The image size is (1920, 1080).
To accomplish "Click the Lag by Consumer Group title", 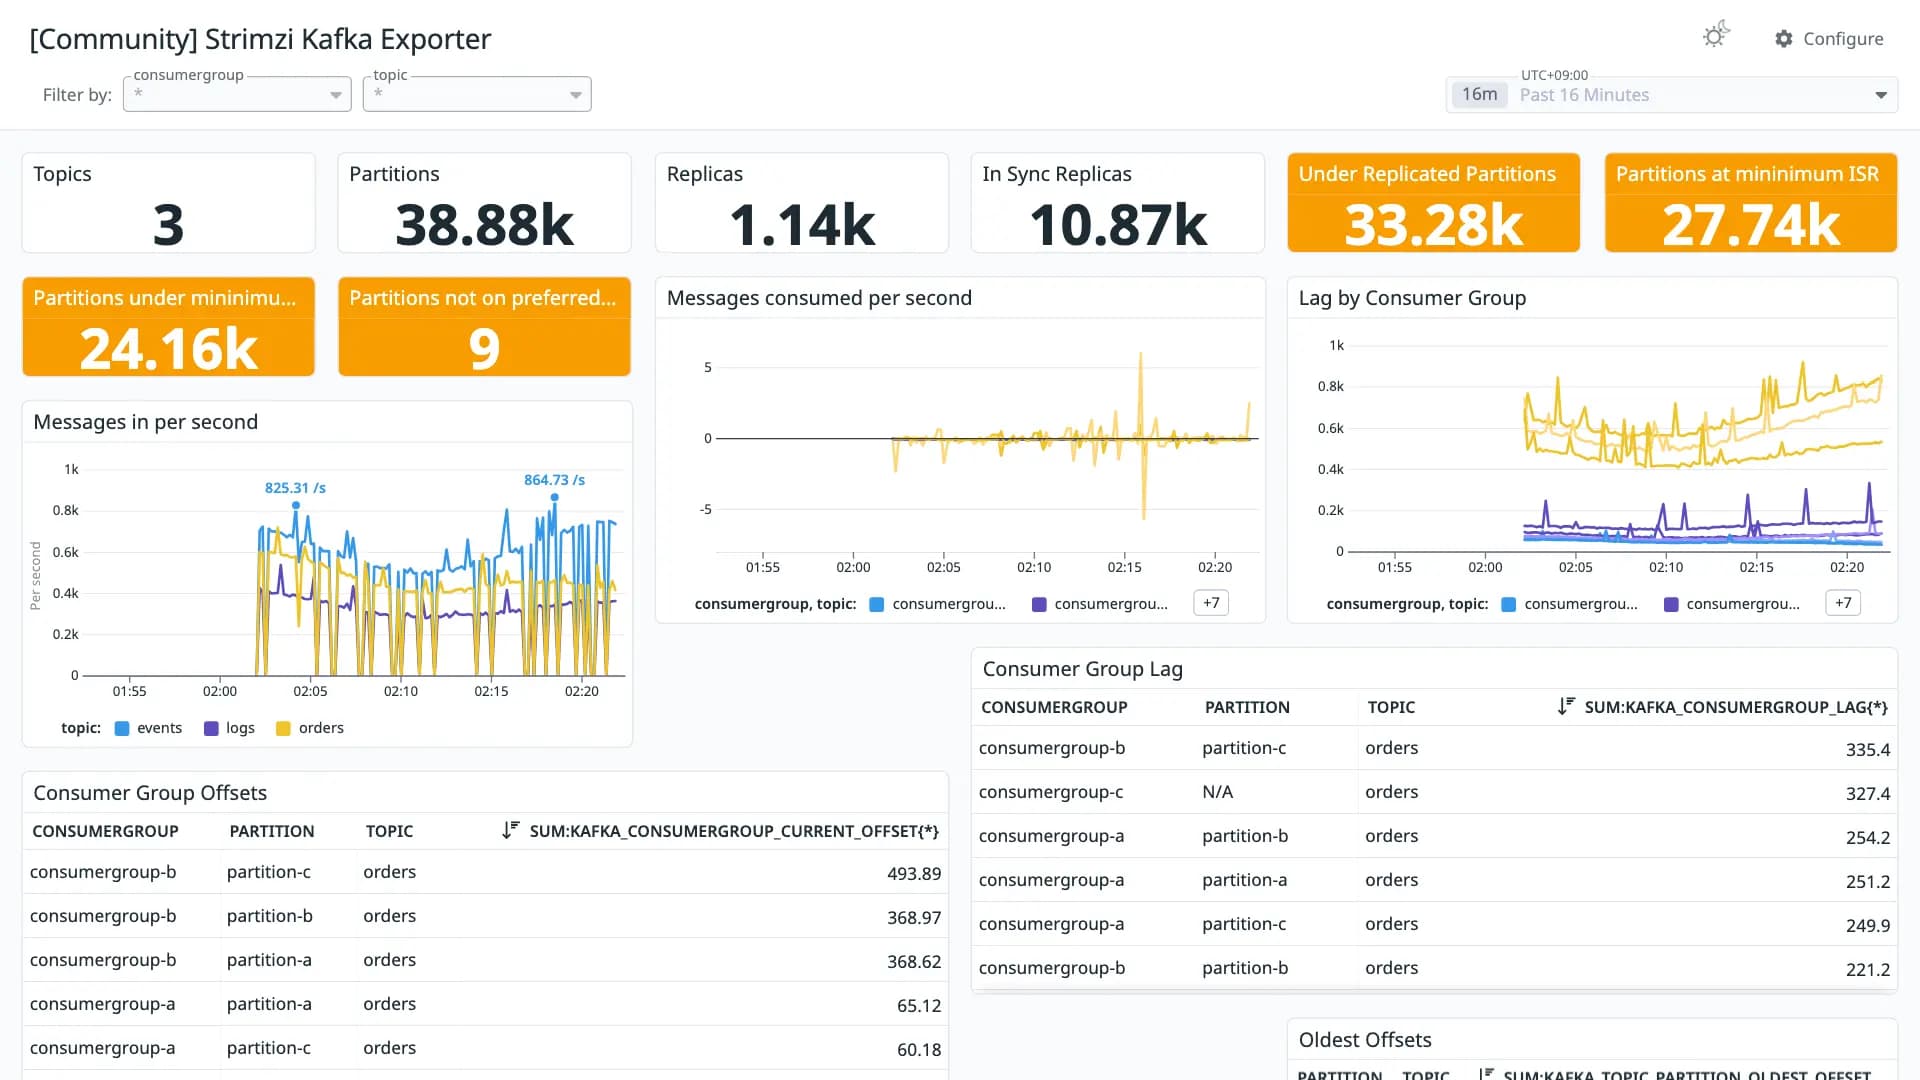I will click(1412, 298).
